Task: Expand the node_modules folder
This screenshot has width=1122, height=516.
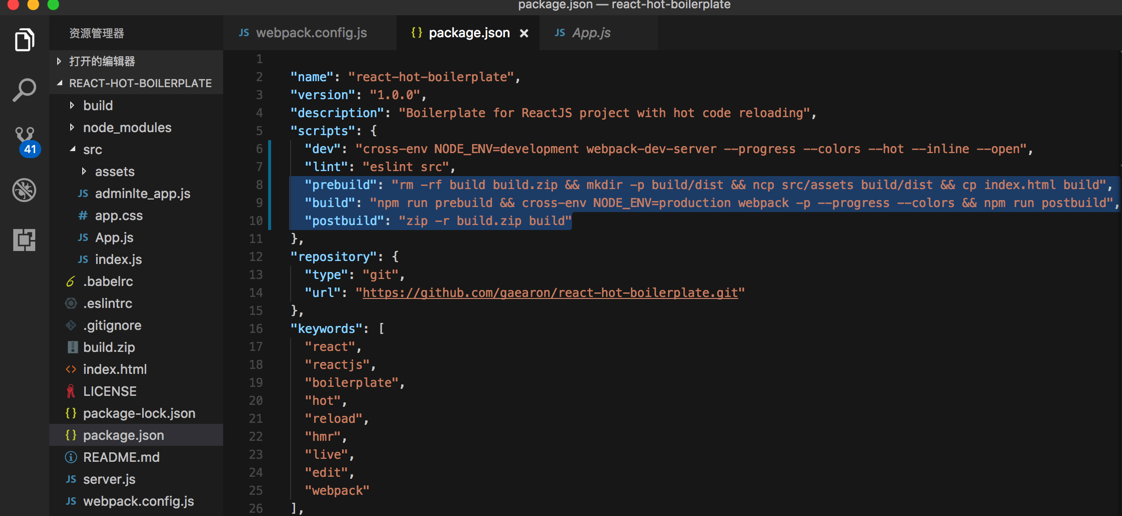Action: tap(126, 127)
